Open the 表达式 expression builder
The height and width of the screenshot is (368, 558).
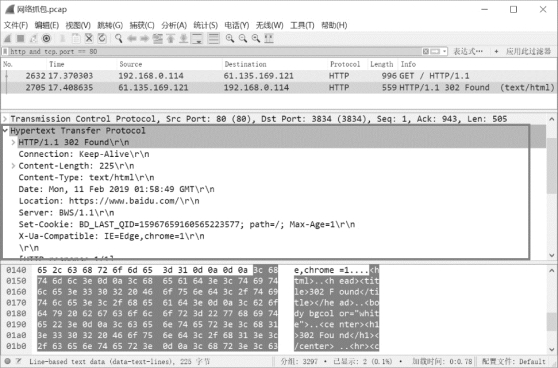[x=468, y=52]
